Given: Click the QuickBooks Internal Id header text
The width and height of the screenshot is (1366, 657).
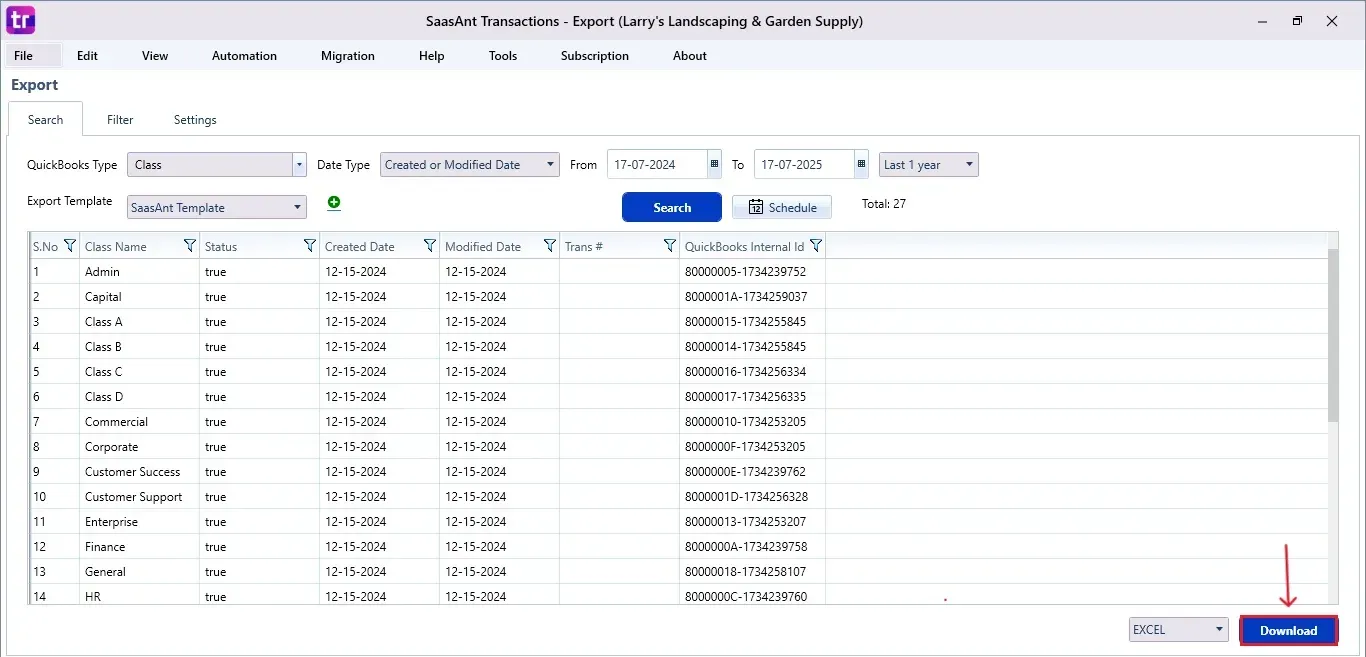Looking at the screenshot, I should click(x=745, y=247).
